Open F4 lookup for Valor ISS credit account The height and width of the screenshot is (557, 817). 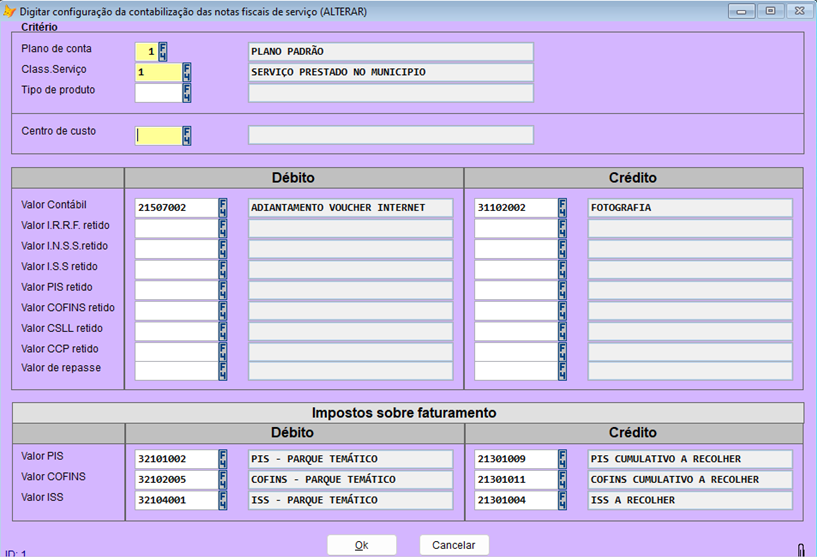click(563, 500)
